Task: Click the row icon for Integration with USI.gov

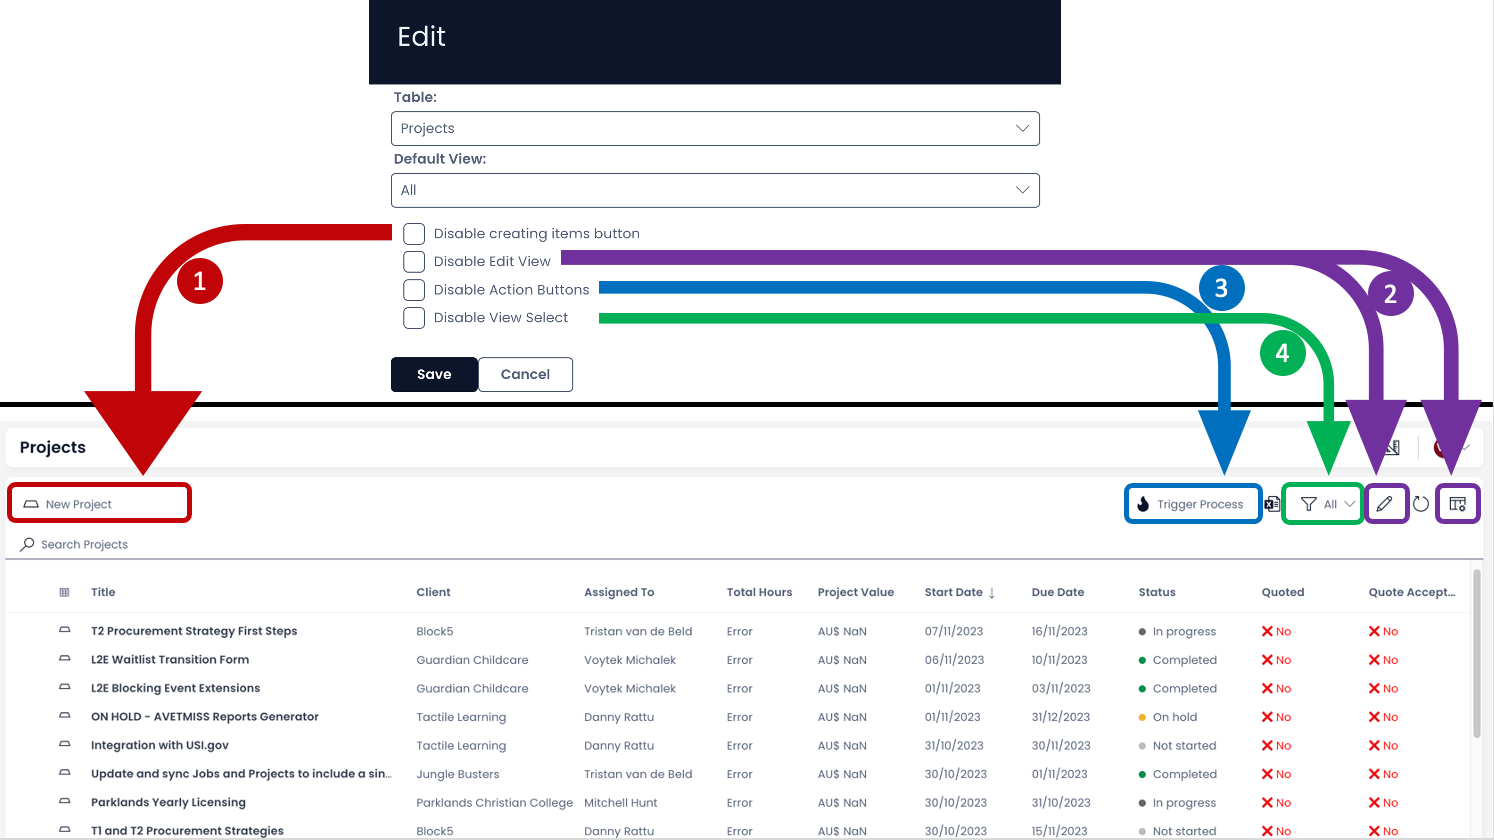Action: (x=65, y=745)
